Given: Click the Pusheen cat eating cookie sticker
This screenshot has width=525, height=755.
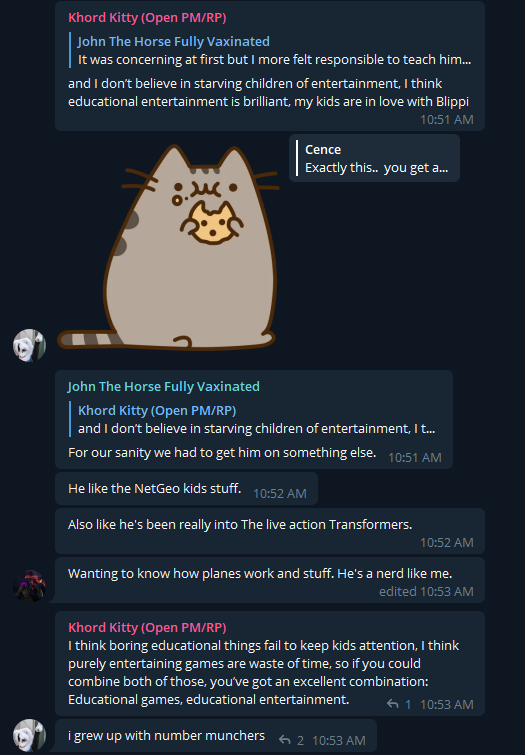Looking at the screenshot, I should click(x=168, y=247).
